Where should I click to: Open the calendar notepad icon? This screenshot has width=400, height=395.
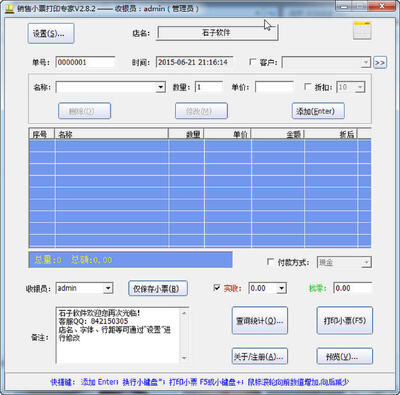(362, 31)
